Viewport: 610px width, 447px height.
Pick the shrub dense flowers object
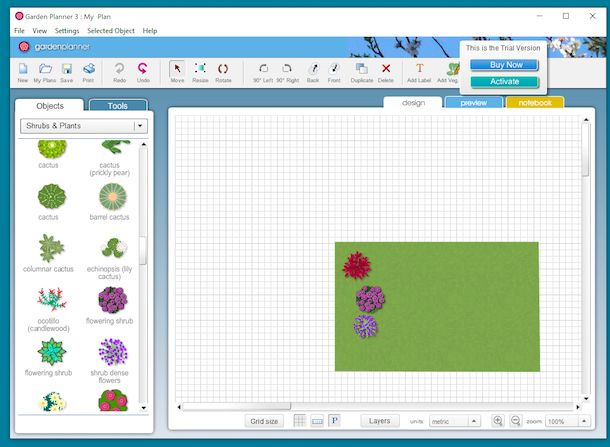pyautogui.click(x=112, y=352)
